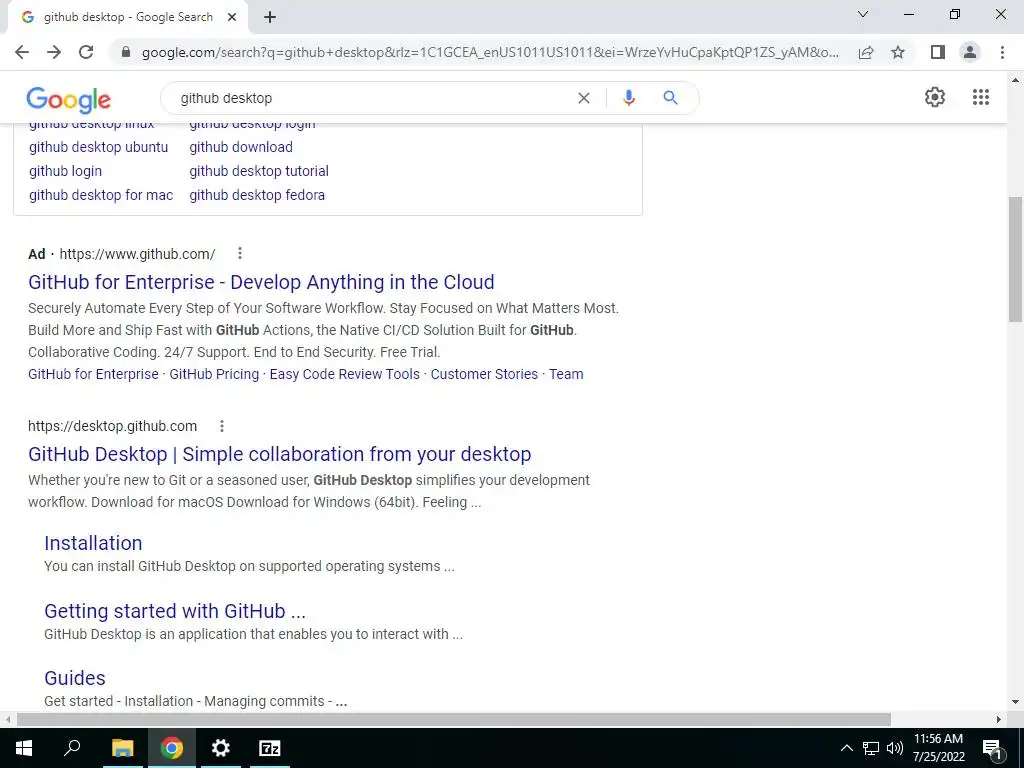Open Chrome's three-dot menu
This screenshot has height=768, width=1024.
1002,52
